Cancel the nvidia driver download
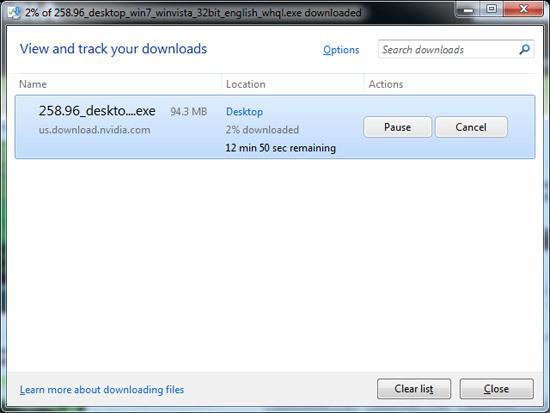Screen dimensions: 550x413 [471, 127]
